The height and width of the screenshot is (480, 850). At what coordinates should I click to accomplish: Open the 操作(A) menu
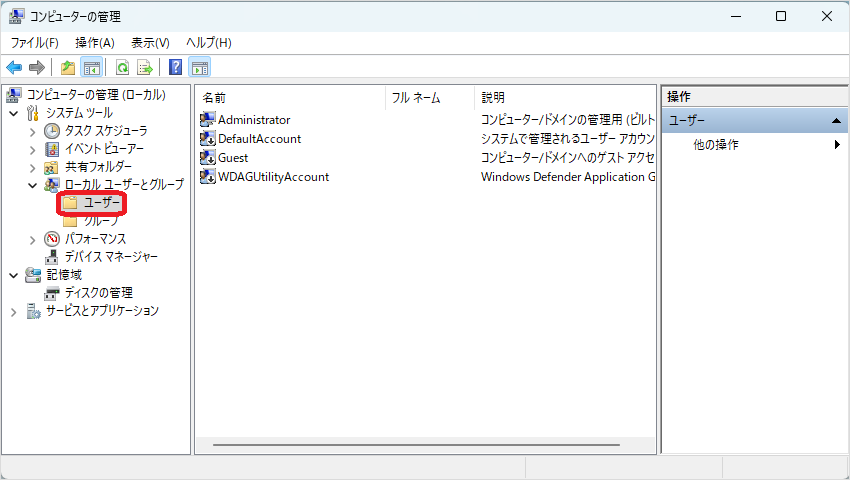pos(95,43)
